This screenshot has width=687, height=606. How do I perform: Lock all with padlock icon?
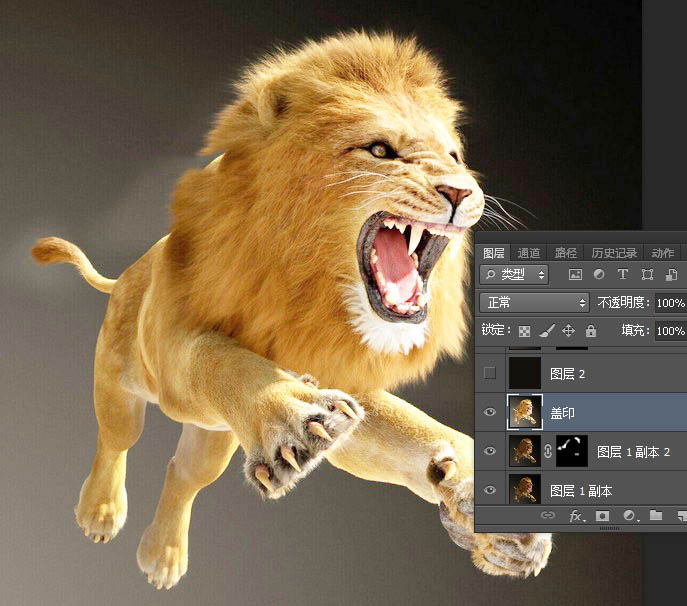click(x=591, y=331)
